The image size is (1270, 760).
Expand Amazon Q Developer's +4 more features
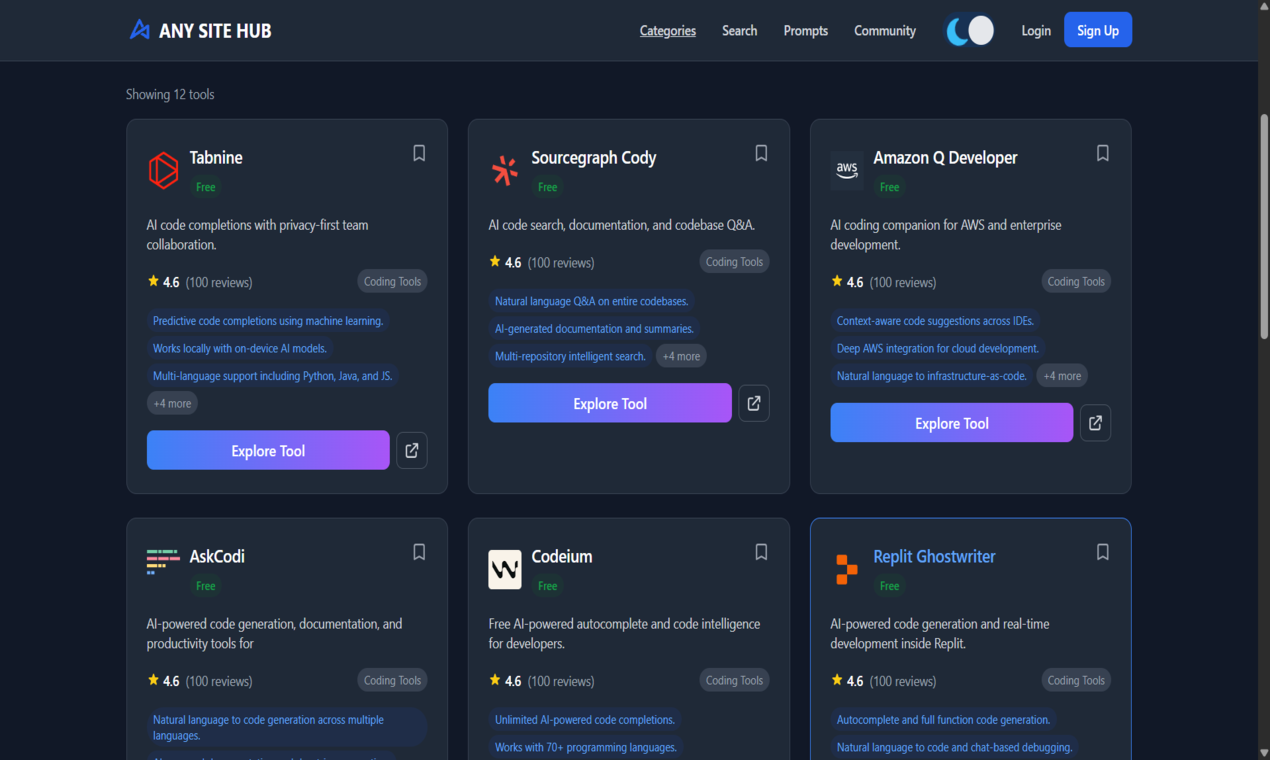[1062, 375]
